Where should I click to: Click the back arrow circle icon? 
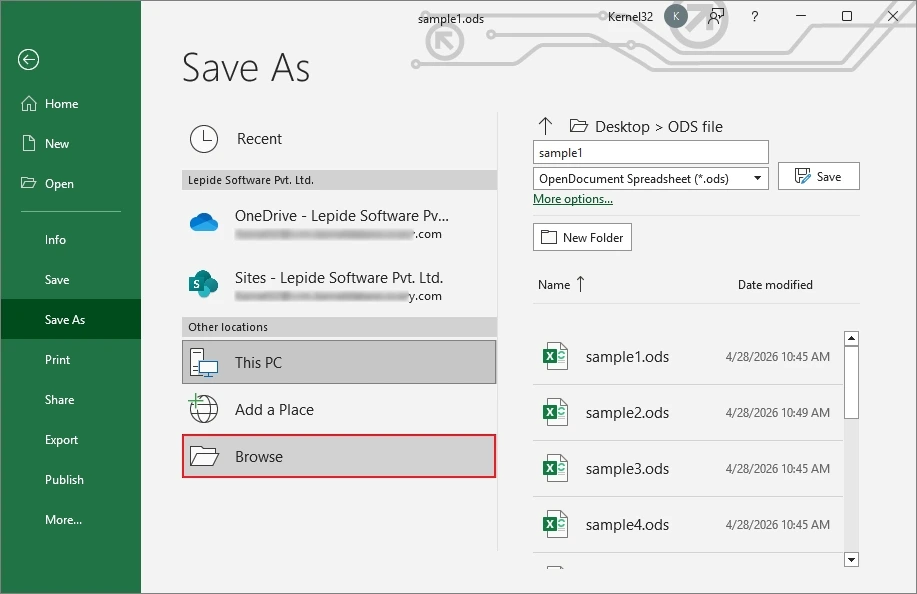[28, 60]
